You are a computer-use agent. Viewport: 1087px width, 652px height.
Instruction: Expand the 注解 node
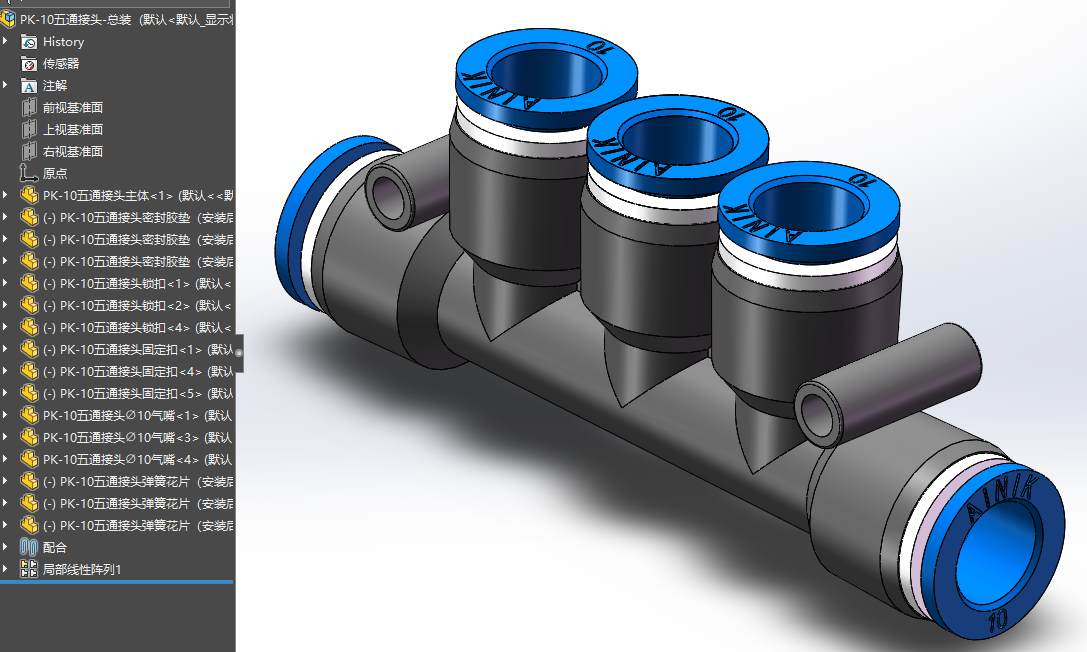(6, 85)
